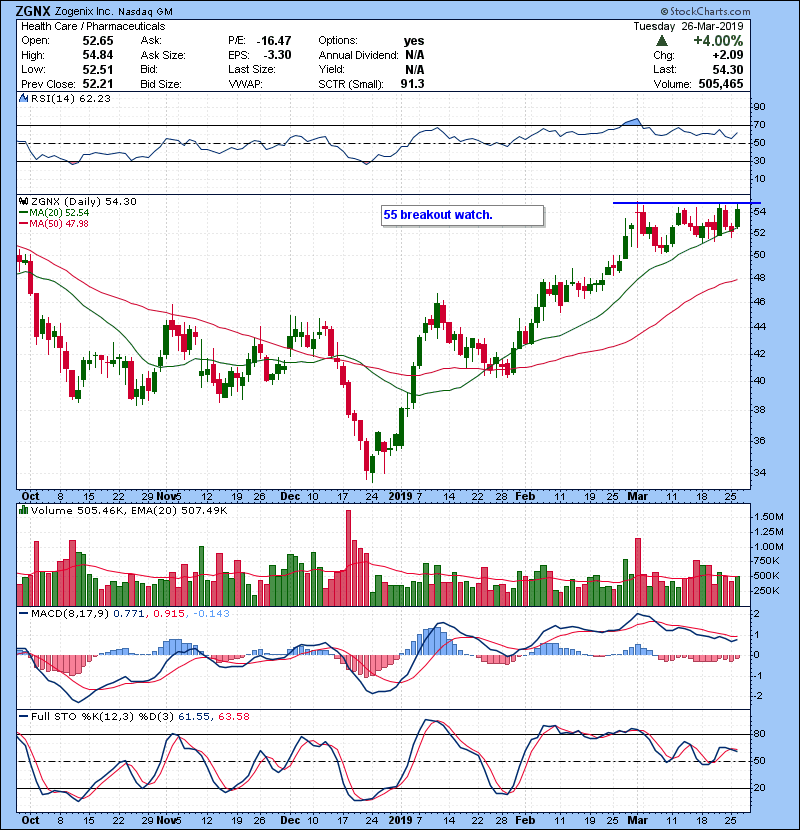This screenshot has height=830, width=800.
Task: Click the High value 54.84
Action: point(97,55)
